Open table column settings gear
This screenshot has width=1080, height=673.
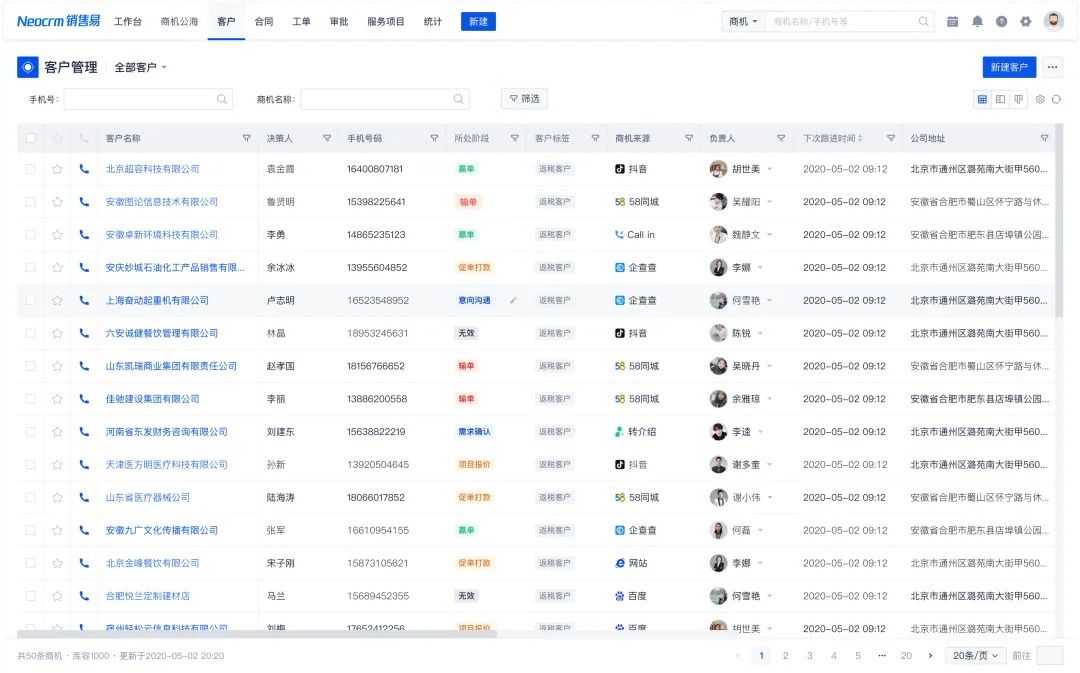point(1040,99)
